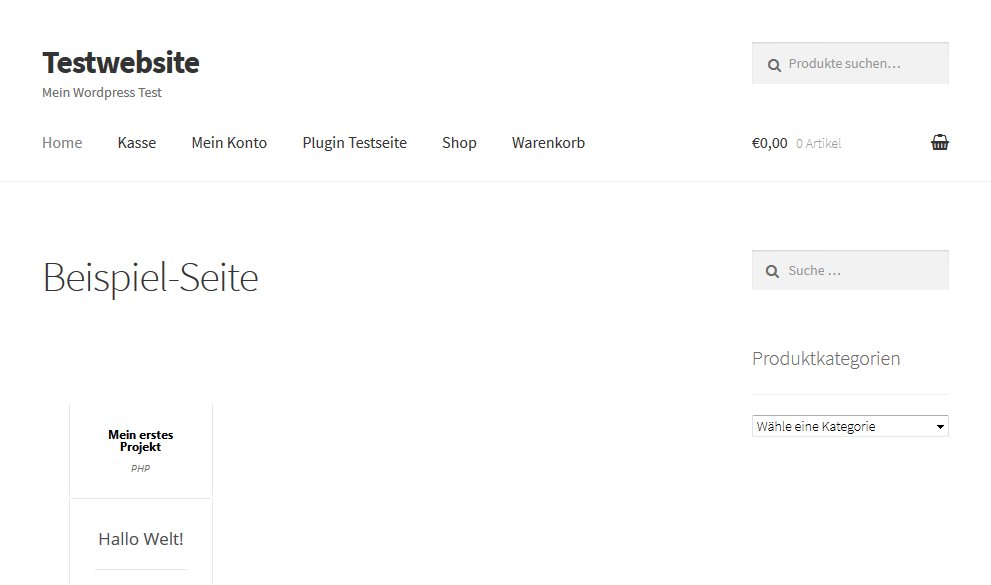The width and height of the screenshot is (991, 585).
Task: Click the Beispiel-Seite page heading
Action: pyautogui.click(x=150, y=277)
